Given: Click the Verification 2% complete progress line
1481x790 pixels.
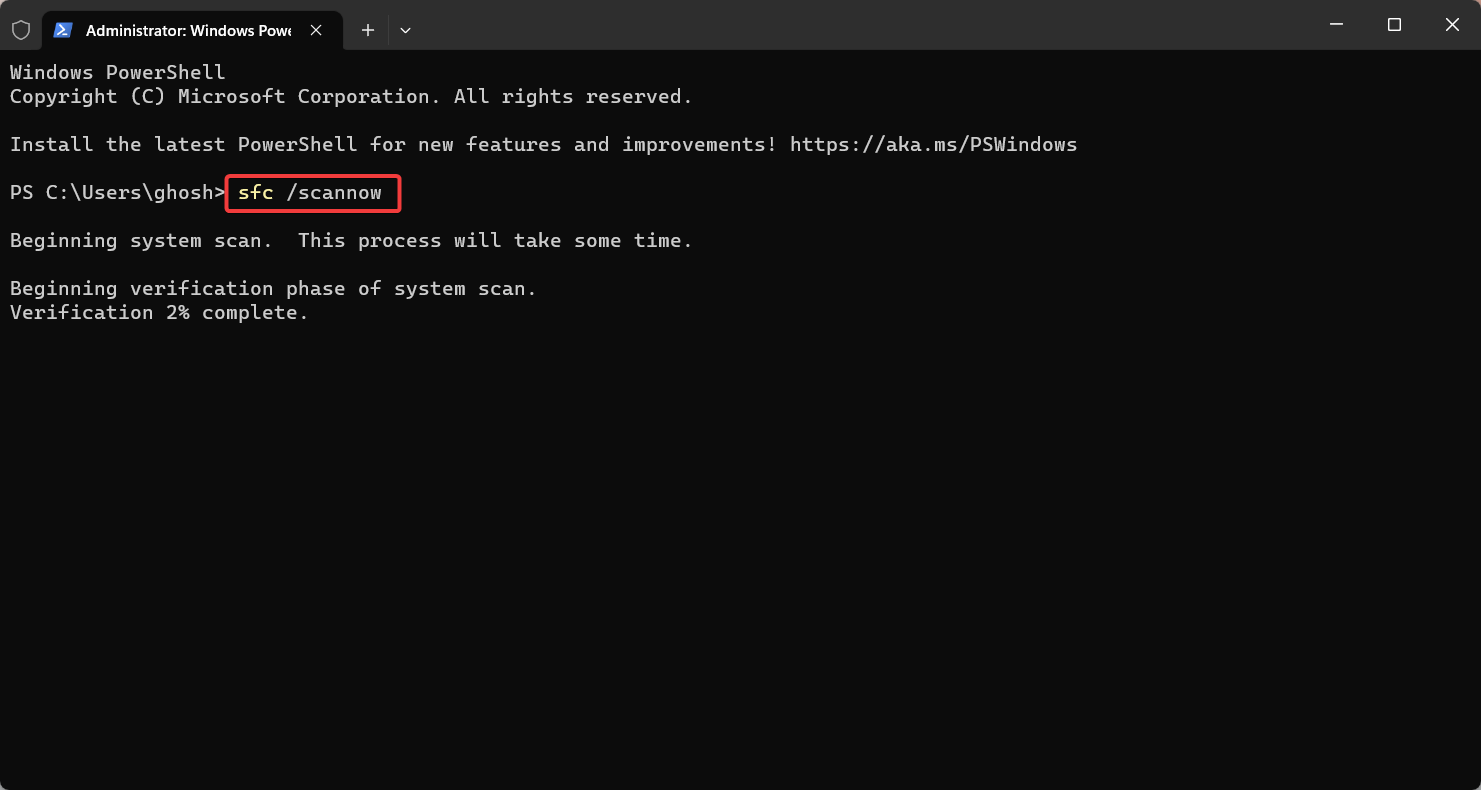Looking at the screenshot, I should (160, 312).
